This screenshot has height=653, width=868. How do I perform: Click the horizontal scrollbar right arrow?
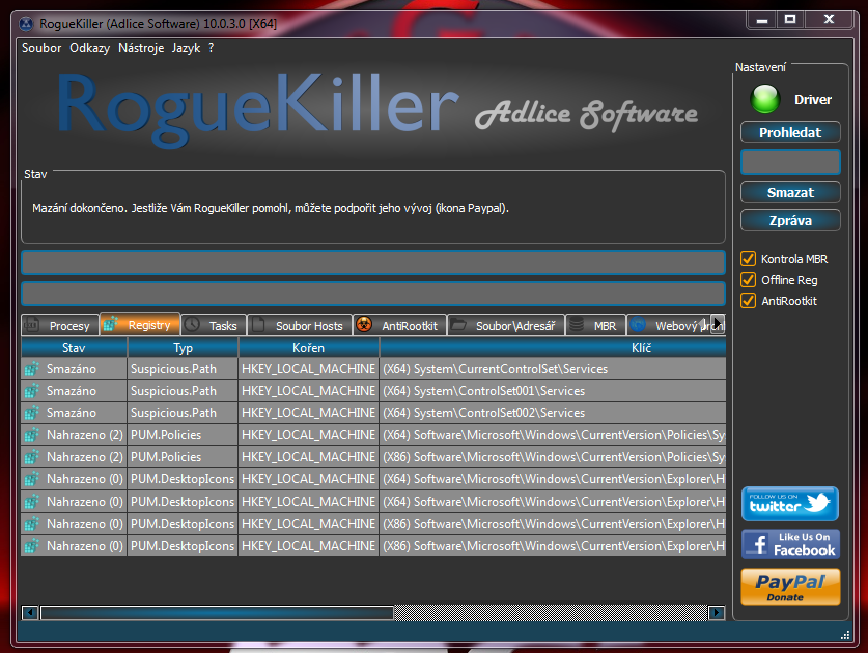point(716,613)
